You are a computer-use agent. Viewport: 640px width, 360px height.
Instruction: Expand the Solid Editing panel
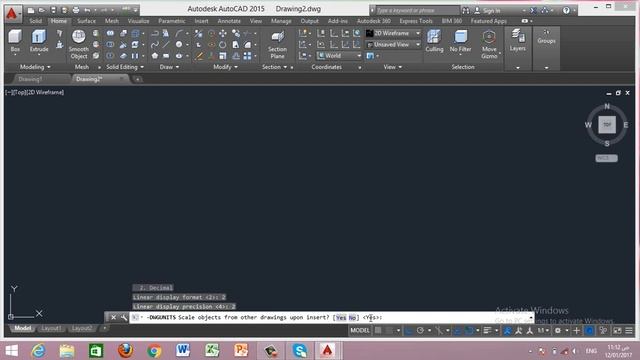click(125, 67)
